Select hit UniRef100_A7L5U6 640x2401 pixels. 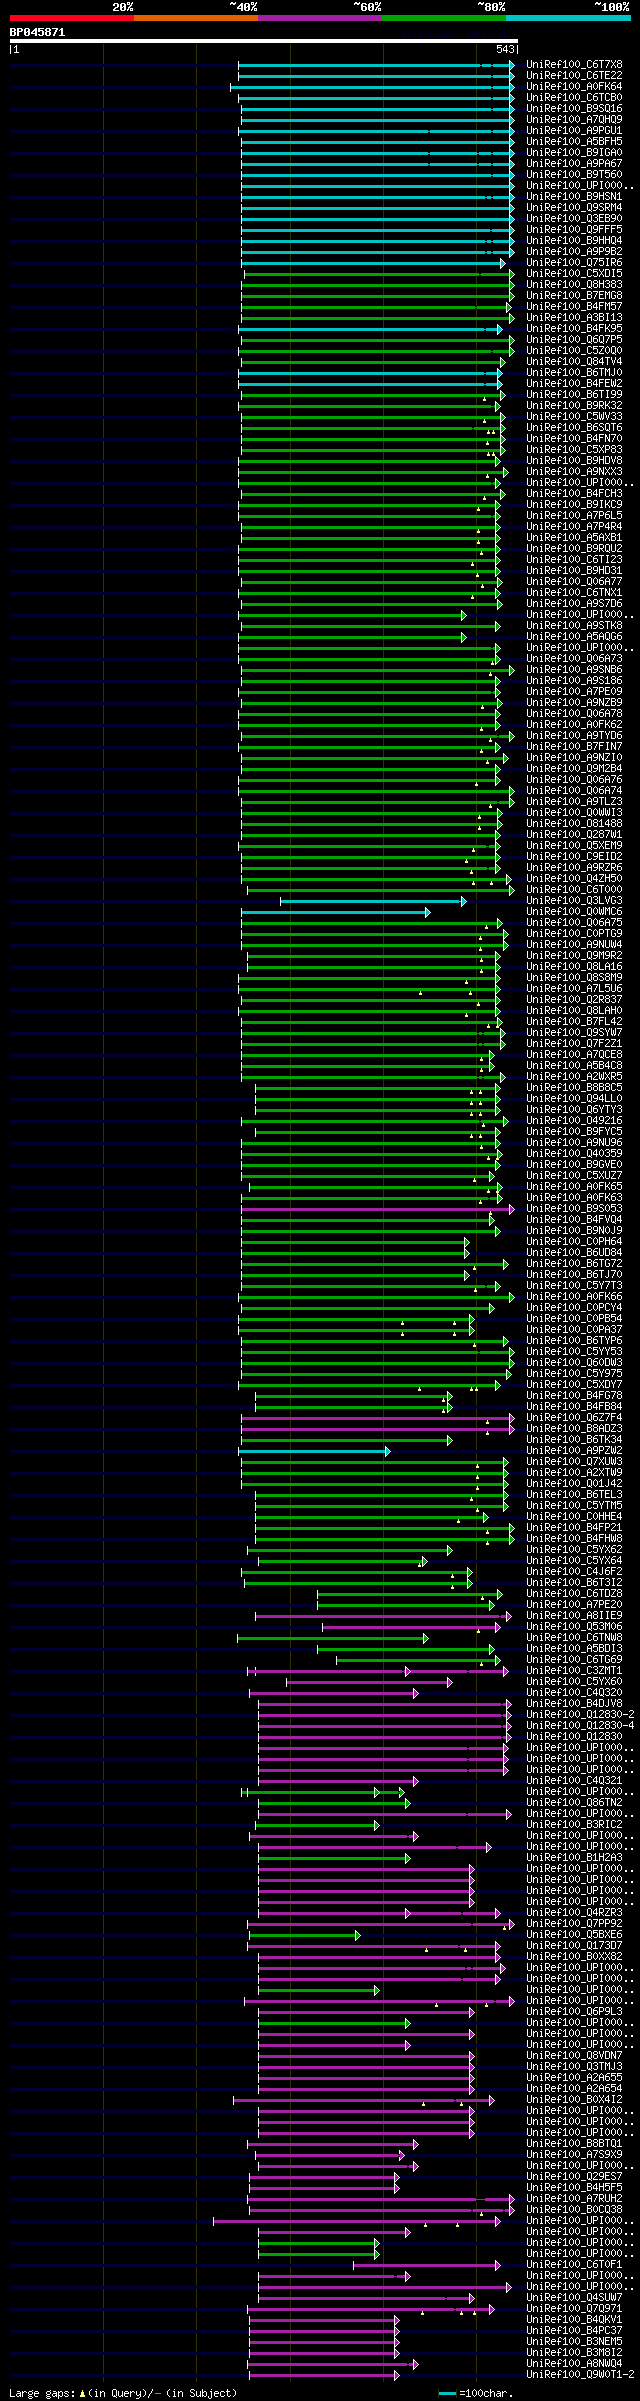click(x=574, y=988)
